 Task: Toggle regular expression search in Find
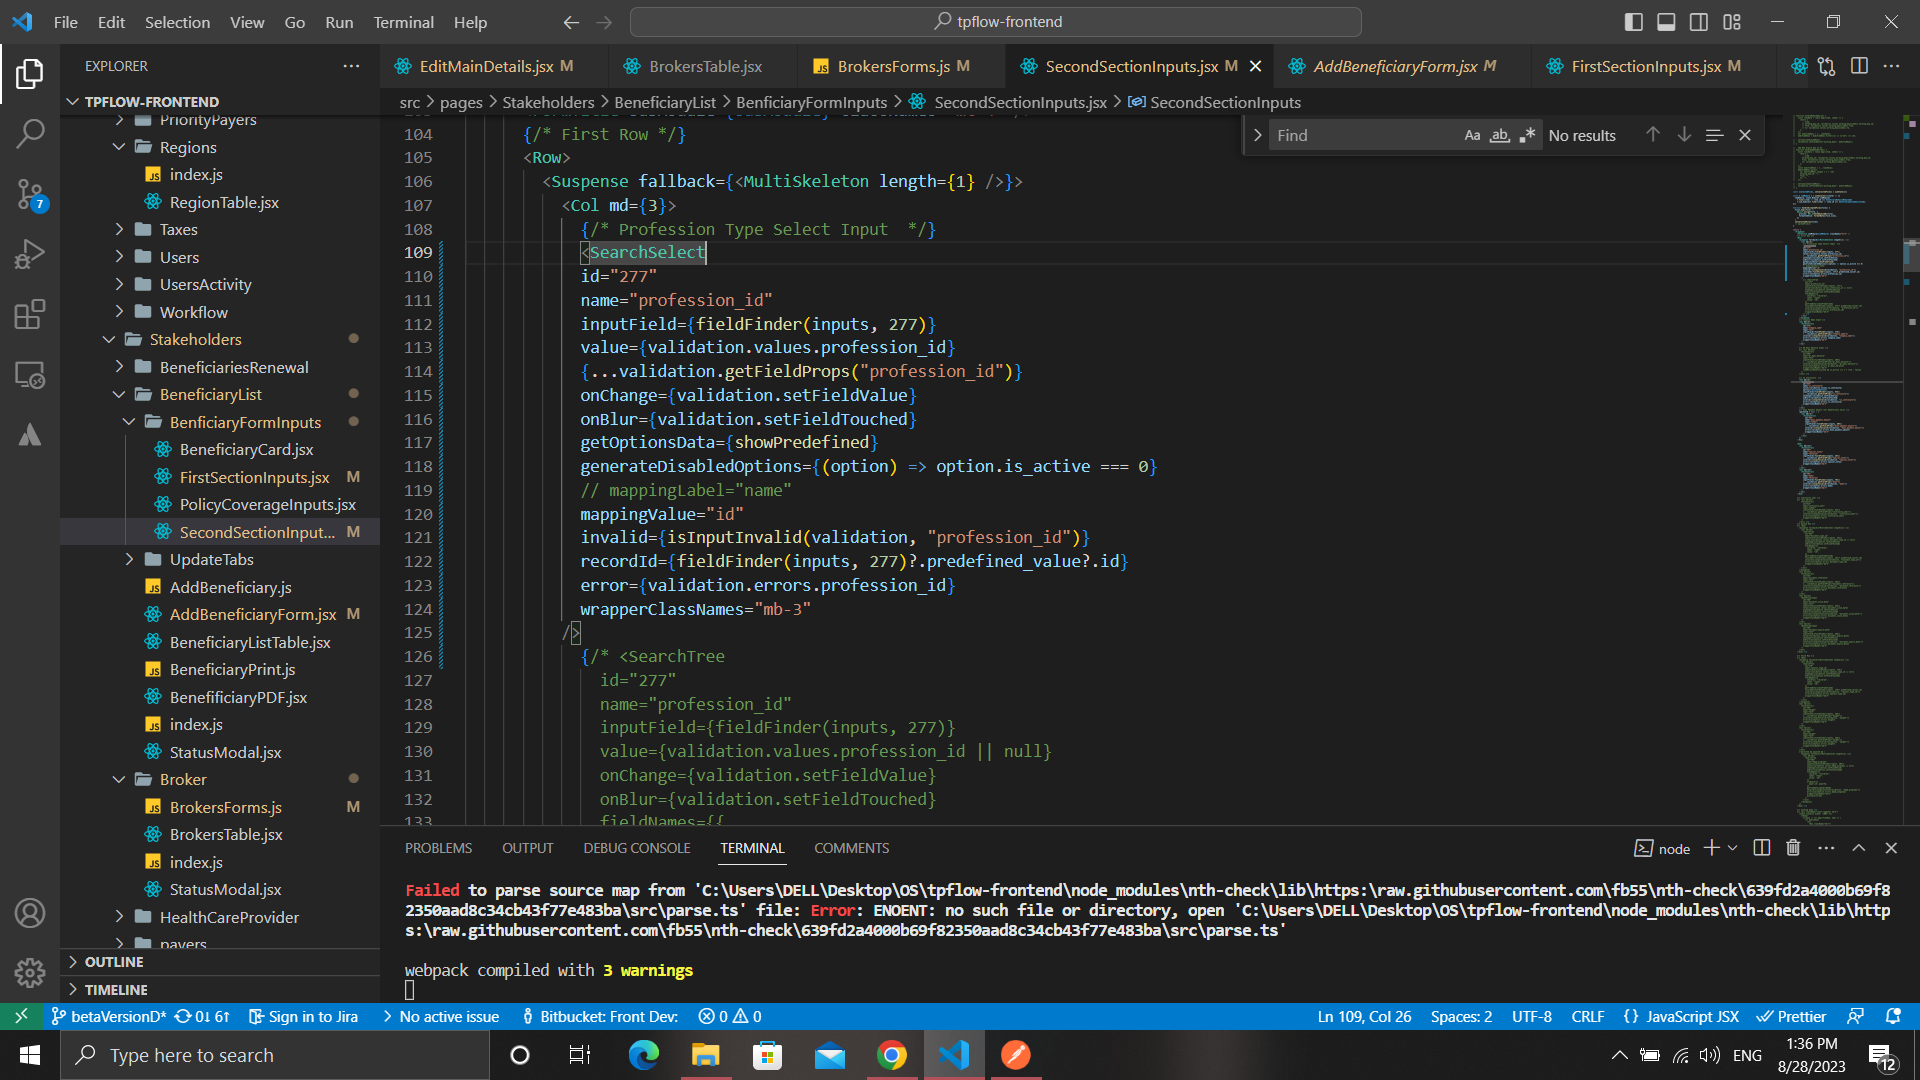pyautogui.click(x=1527, y=135)
